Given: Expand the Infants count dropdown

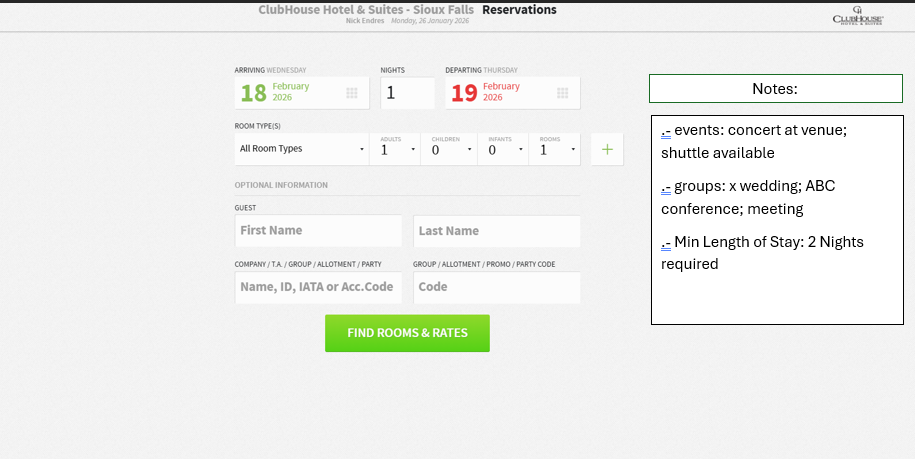Looking at the screenshot, I should [x=503, y=149].
